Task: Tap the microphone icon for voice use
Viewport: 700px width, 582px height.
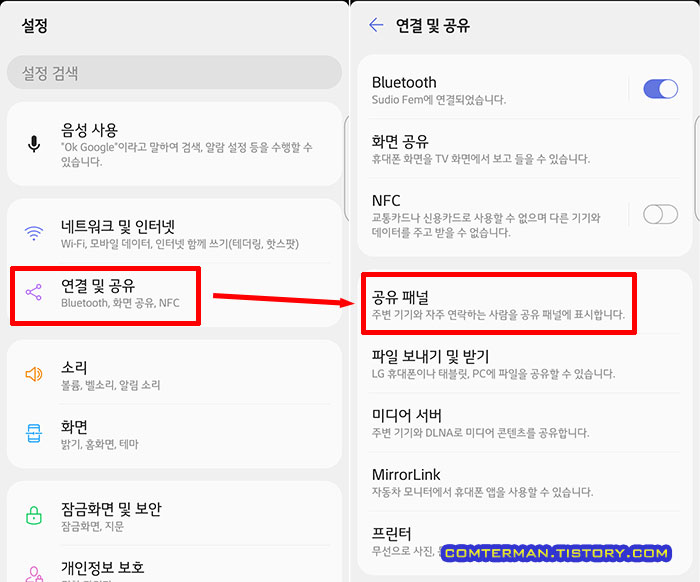Action: click(34, 144)
